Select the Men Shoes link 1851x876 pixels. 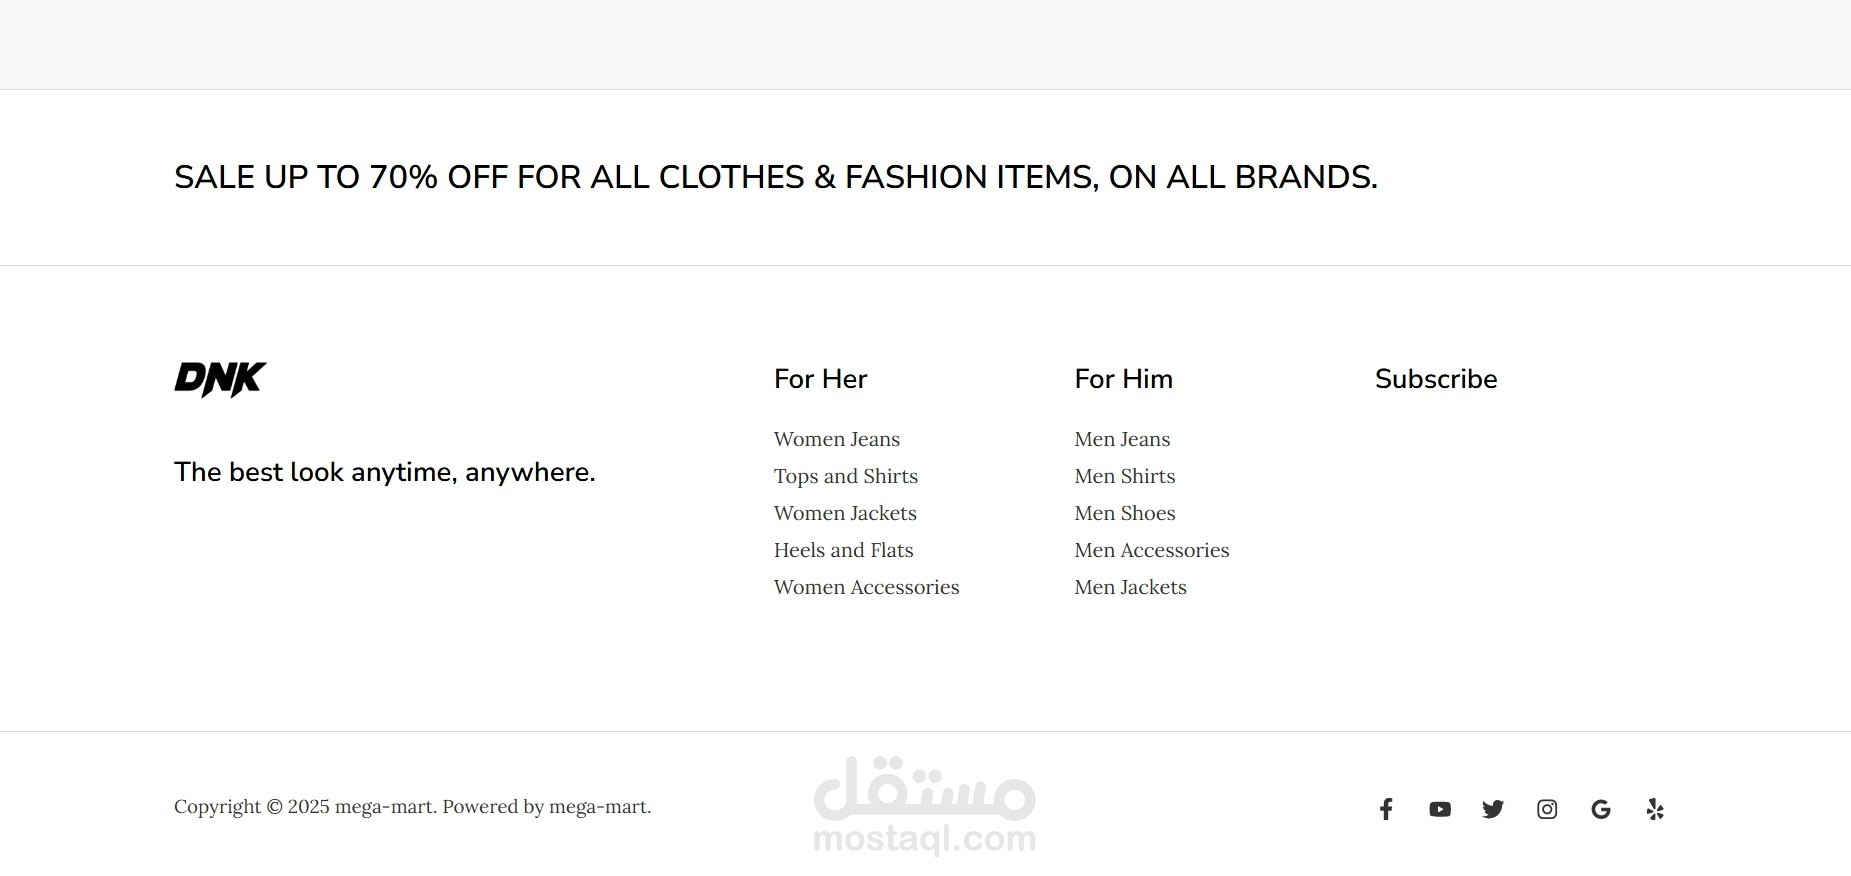[1125, 513]
